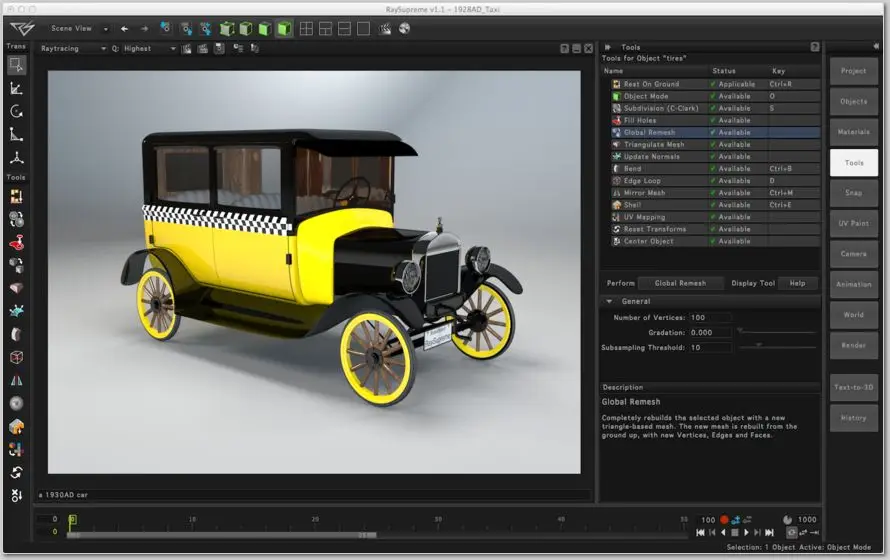
Task: Open the Render panel tab
Action: pyautogui.click(x=853, y=345)
